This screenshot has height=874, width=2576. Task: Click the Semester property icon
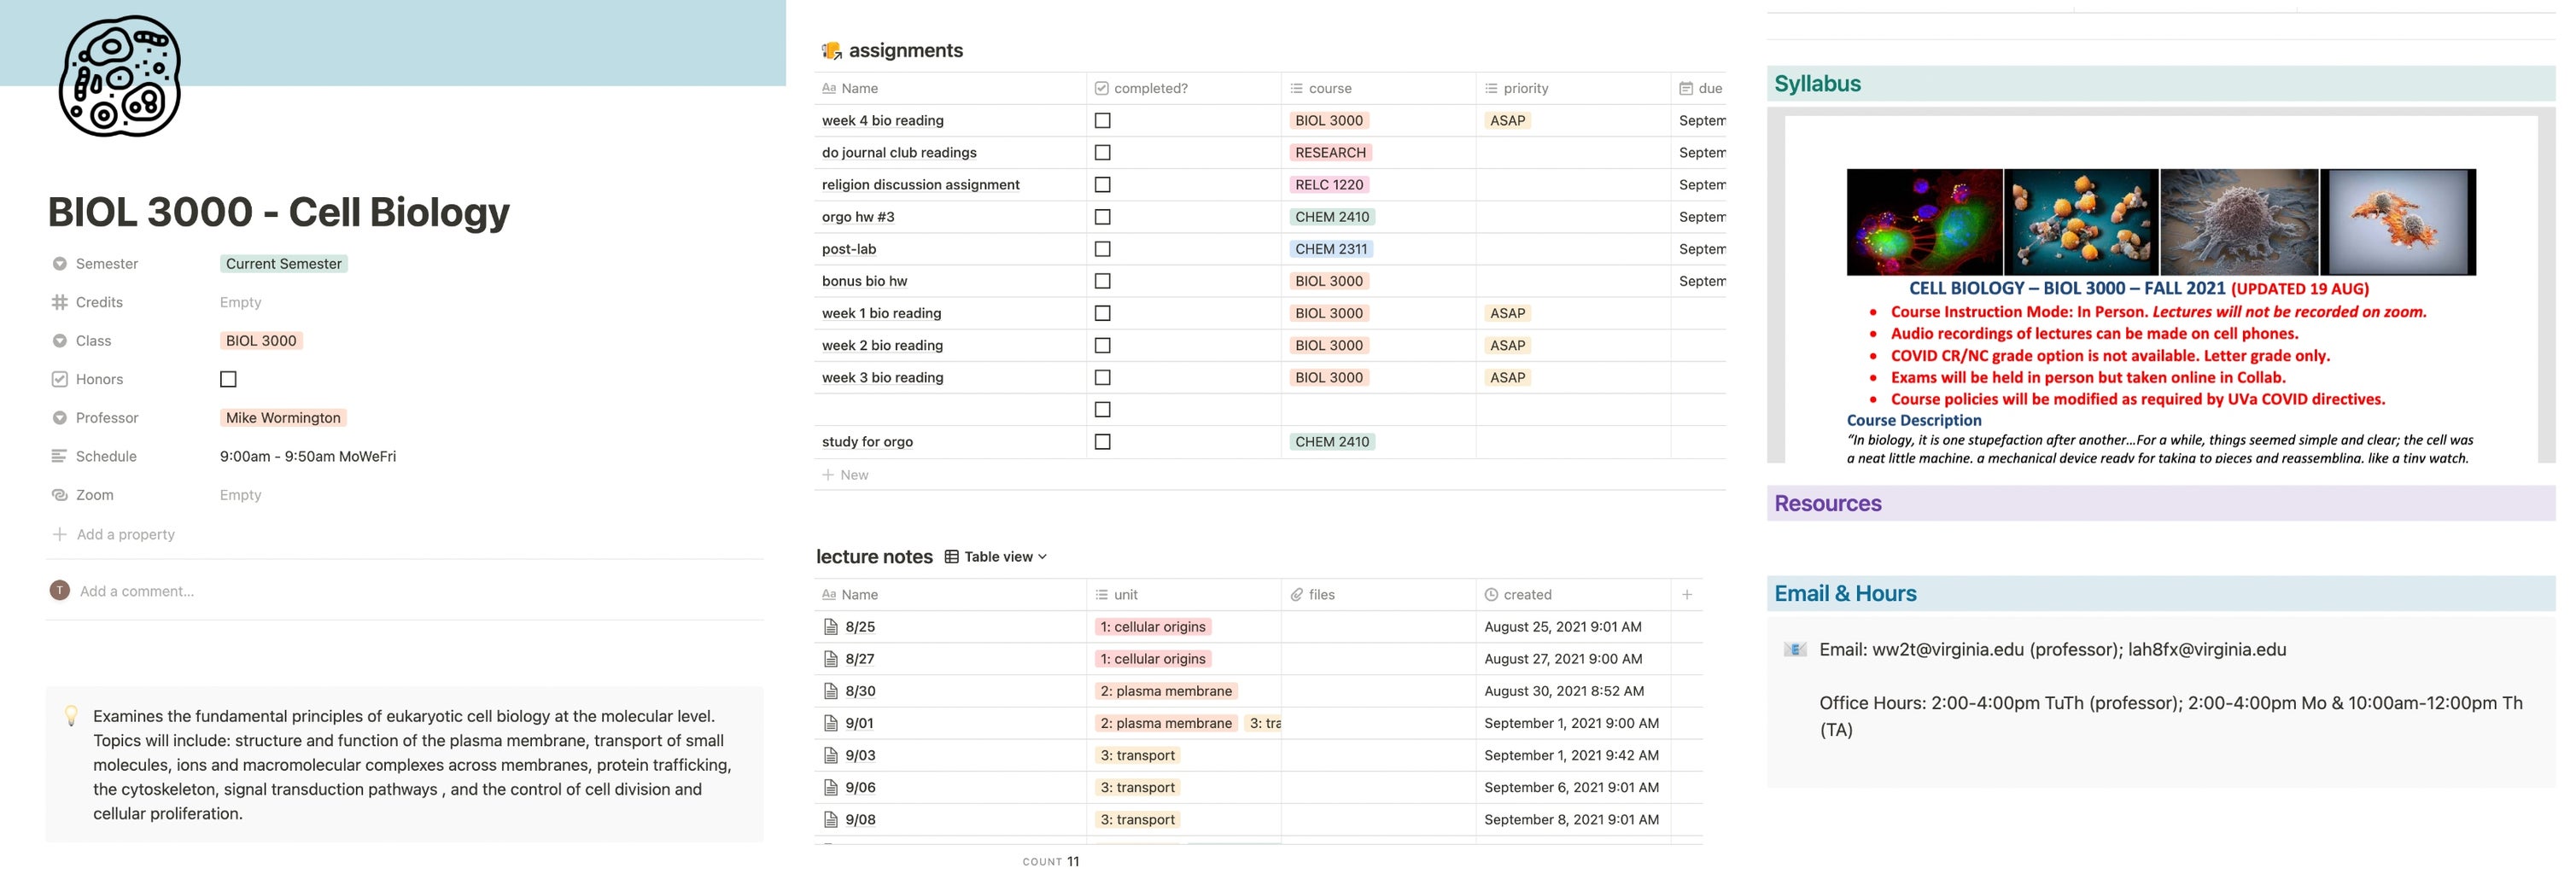click(x=59, y=264)
